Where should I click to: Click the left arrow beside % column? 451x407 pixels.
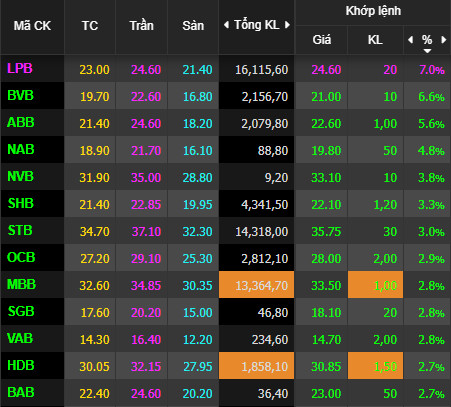pos(410,40)
